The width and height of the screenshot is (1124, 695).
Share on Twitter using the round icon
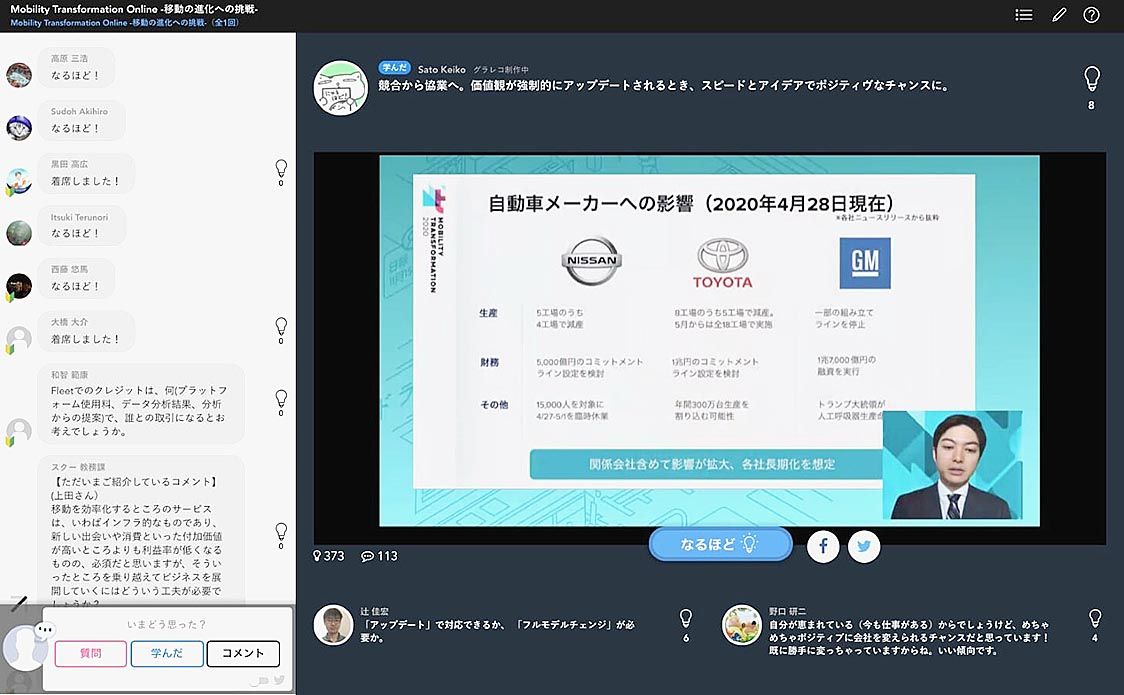pos(864,546)
